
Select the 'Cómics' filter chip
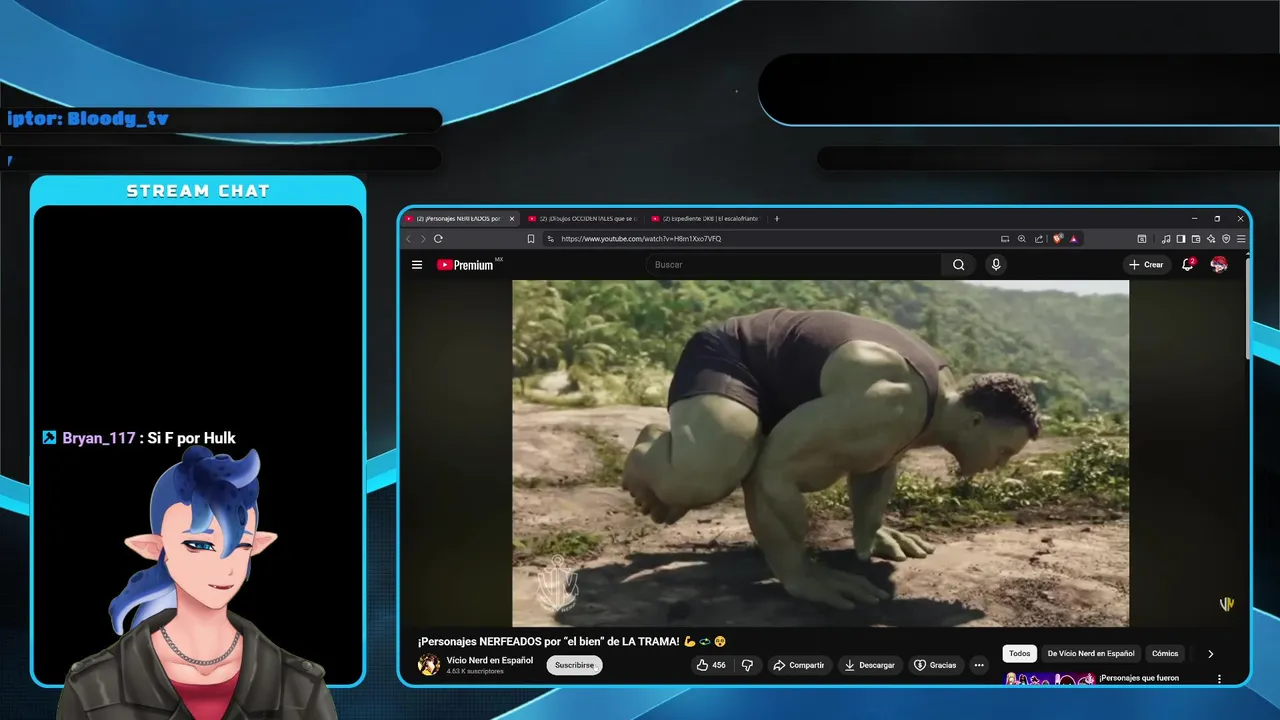1165,654
